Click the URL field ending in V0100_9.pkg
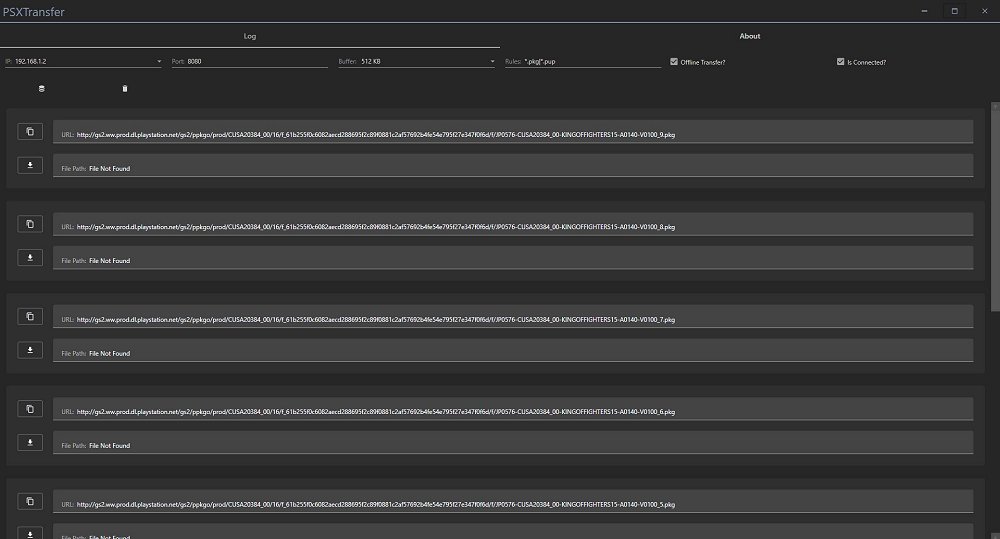 (513, 131)
